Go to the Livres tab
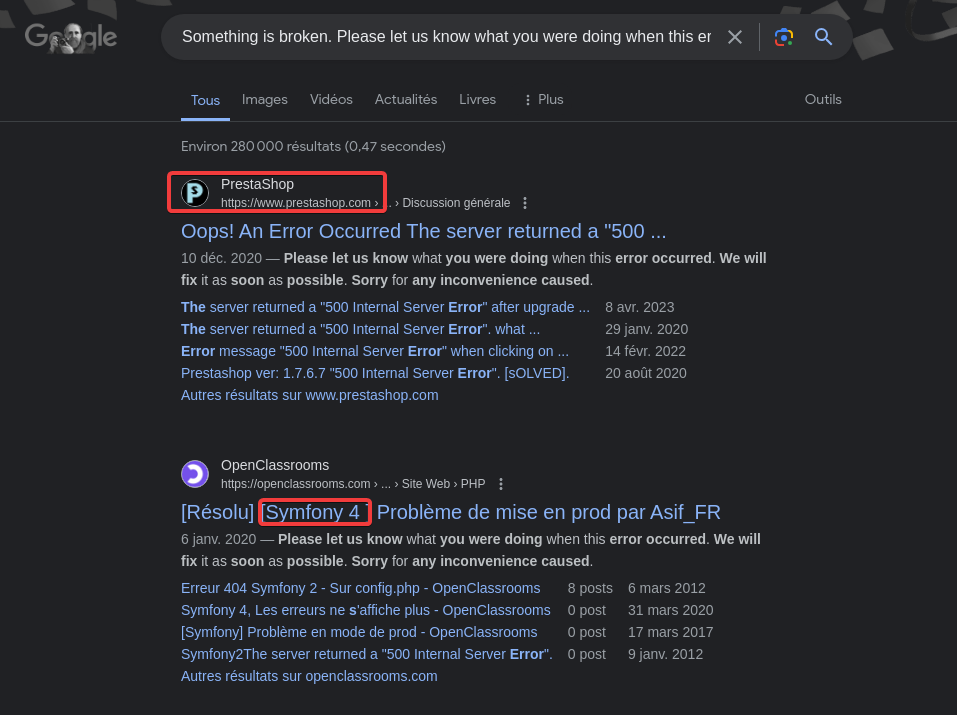Viewport: 957px width, 715px height. tap(477, 100)
